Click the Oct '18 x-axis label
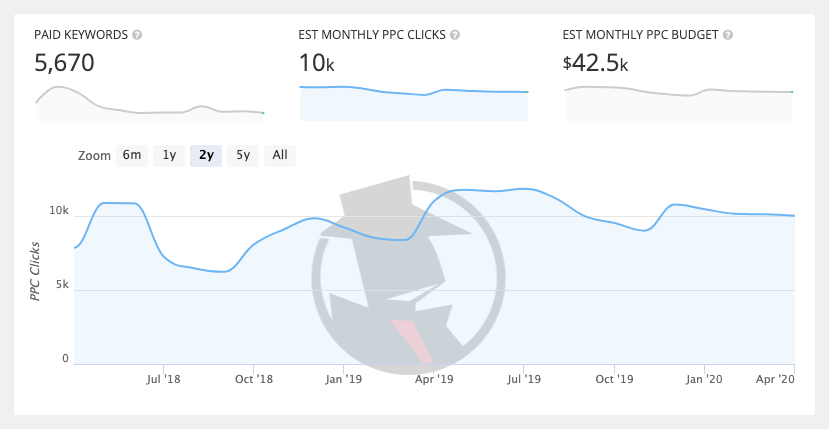Image resolution: width=829 pixels, height=429 pixels. (254, 379)
